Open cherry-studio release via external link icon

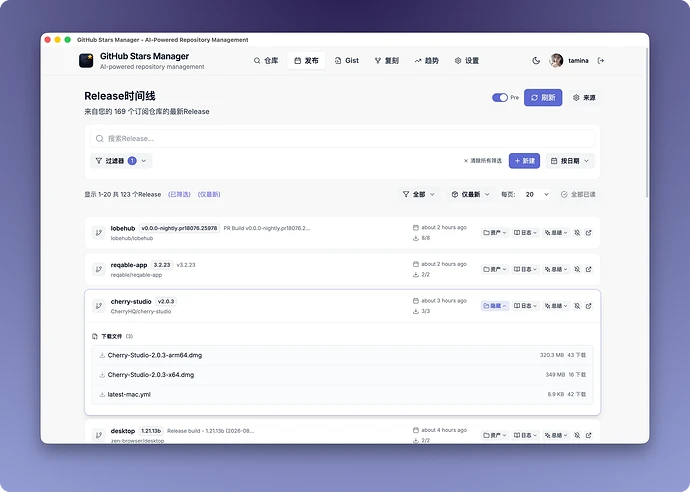click(x=588, y=305)
